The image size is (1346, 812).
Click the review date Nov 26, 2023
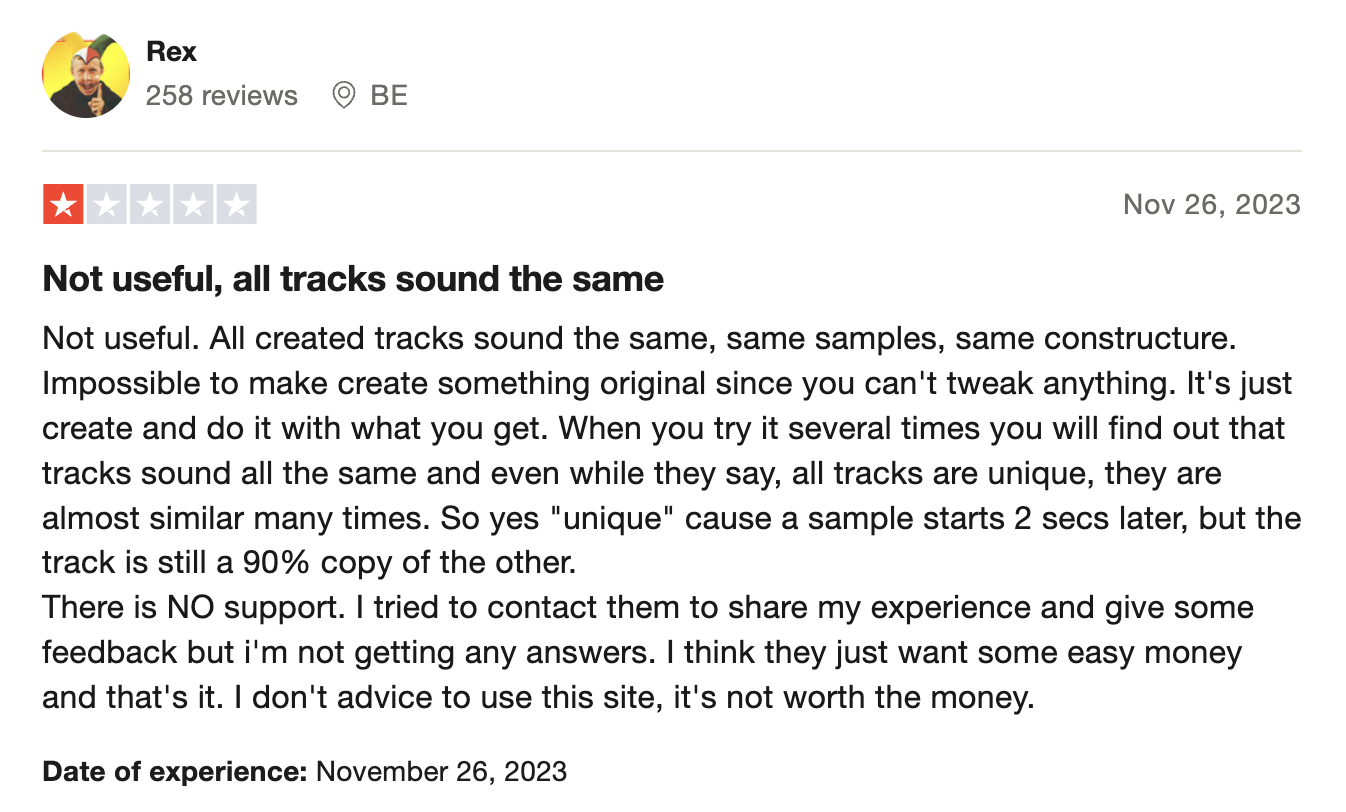point(1211,204)
